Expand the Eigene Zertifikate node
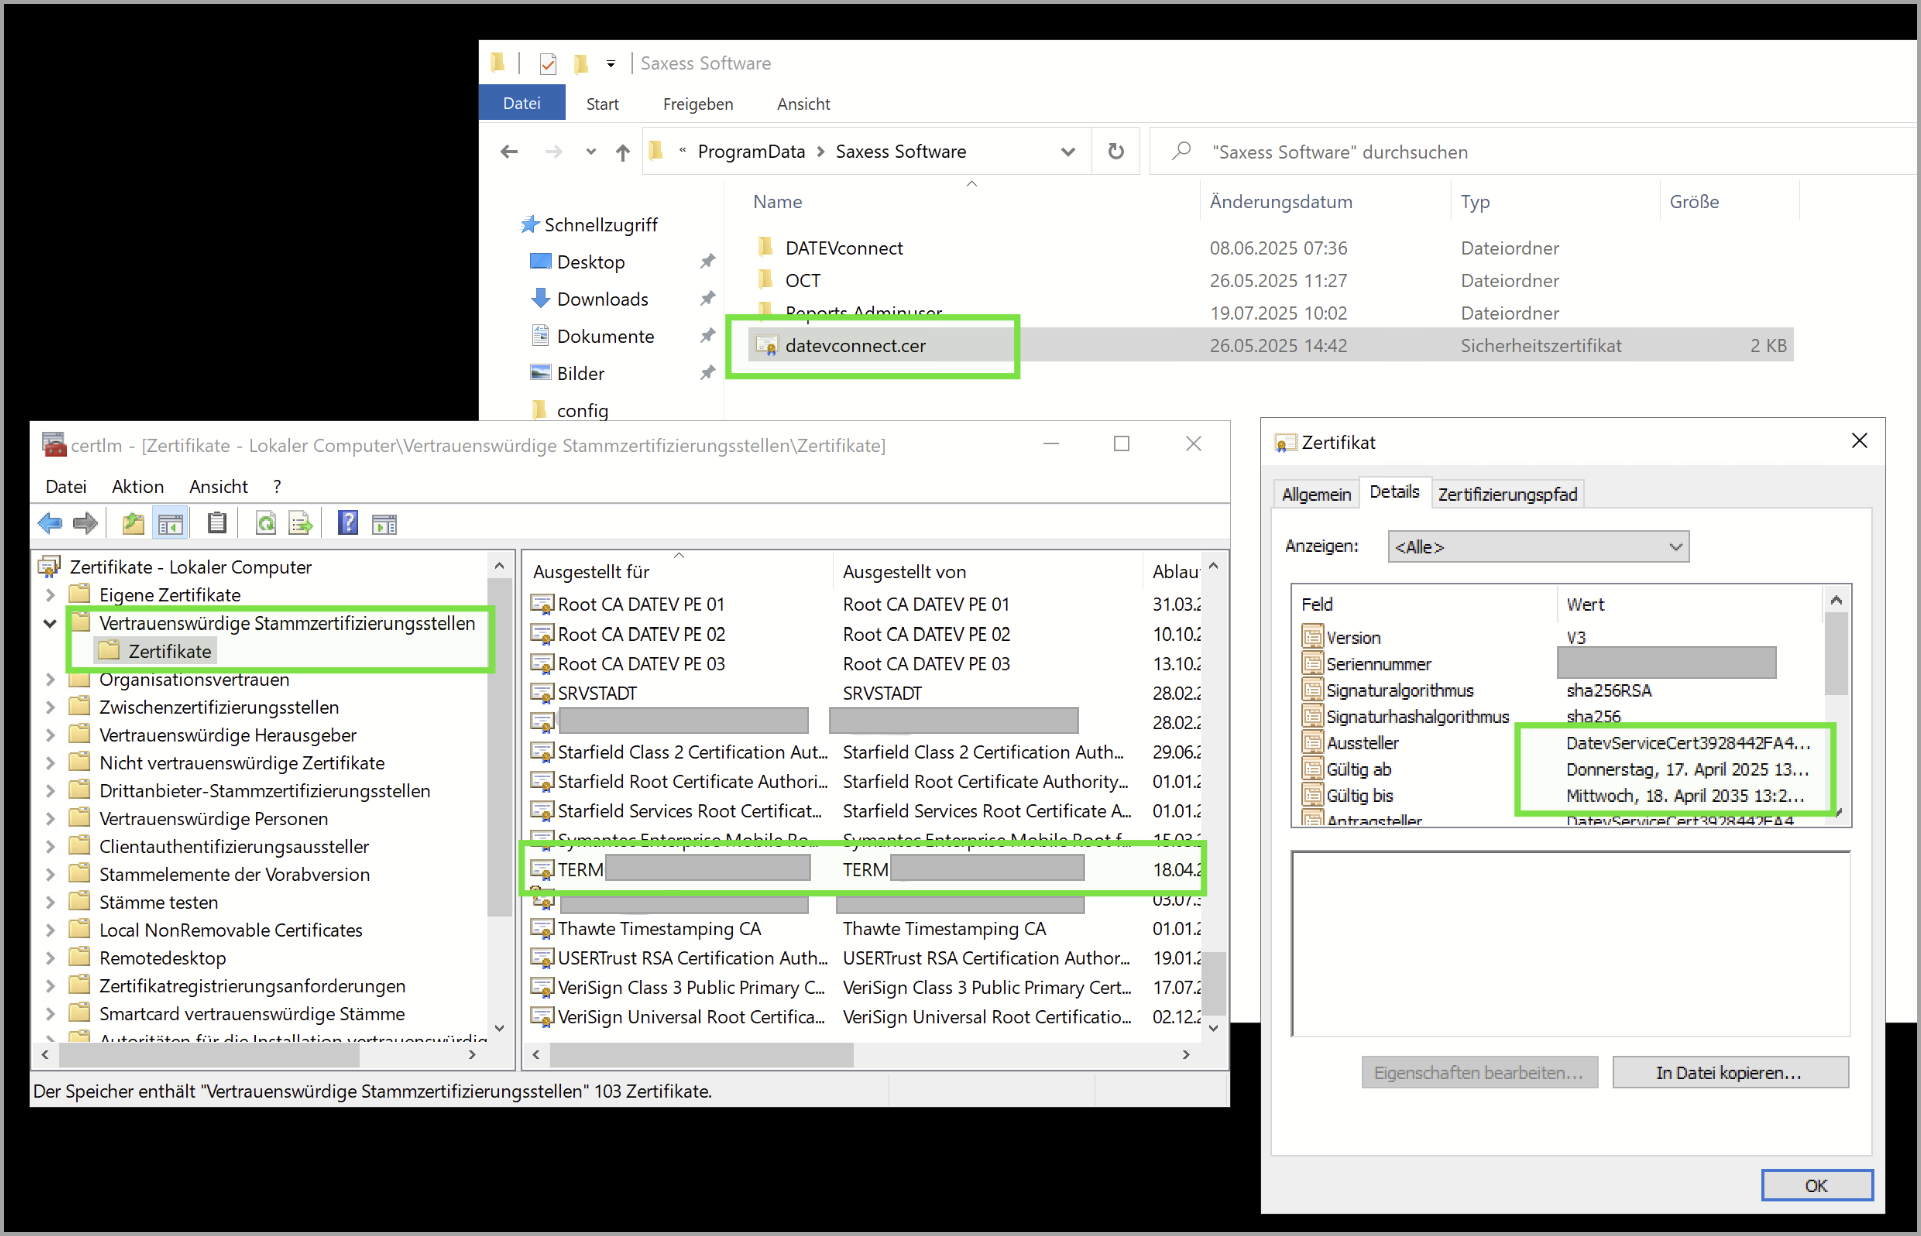 [49, 595]
